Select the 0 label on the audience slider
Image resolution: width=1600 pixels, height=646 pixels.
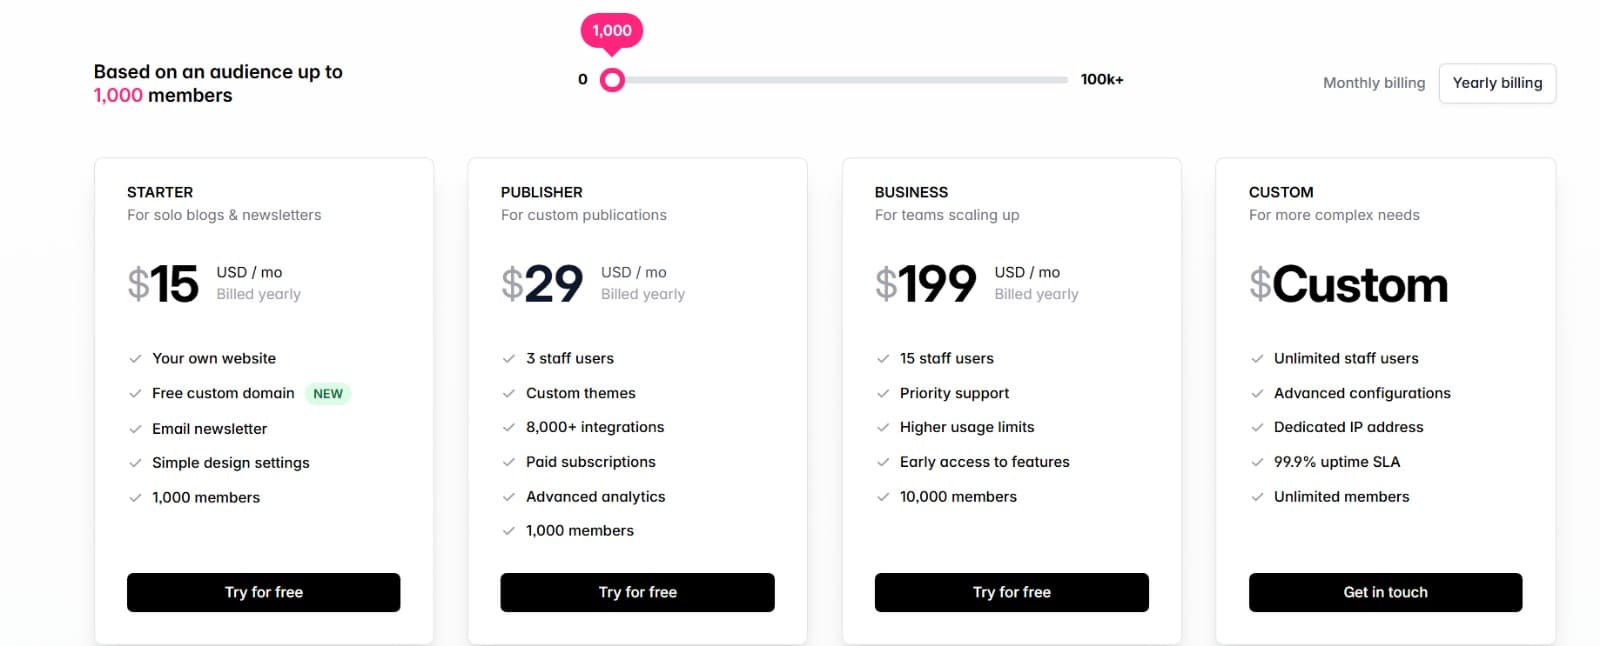tap(582, 78)
